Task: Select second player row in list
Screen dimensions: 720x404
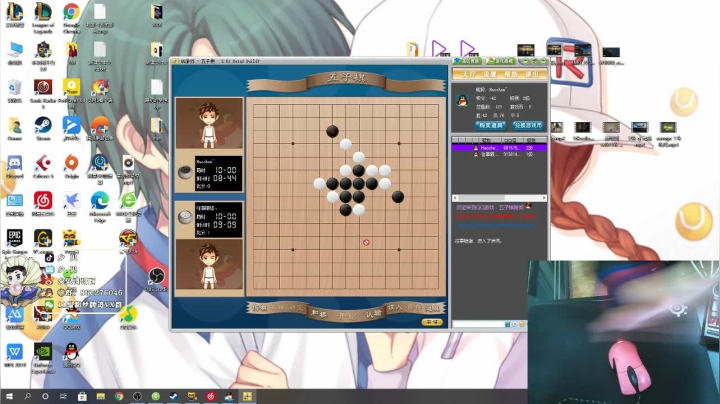Action: pos(499,154)
